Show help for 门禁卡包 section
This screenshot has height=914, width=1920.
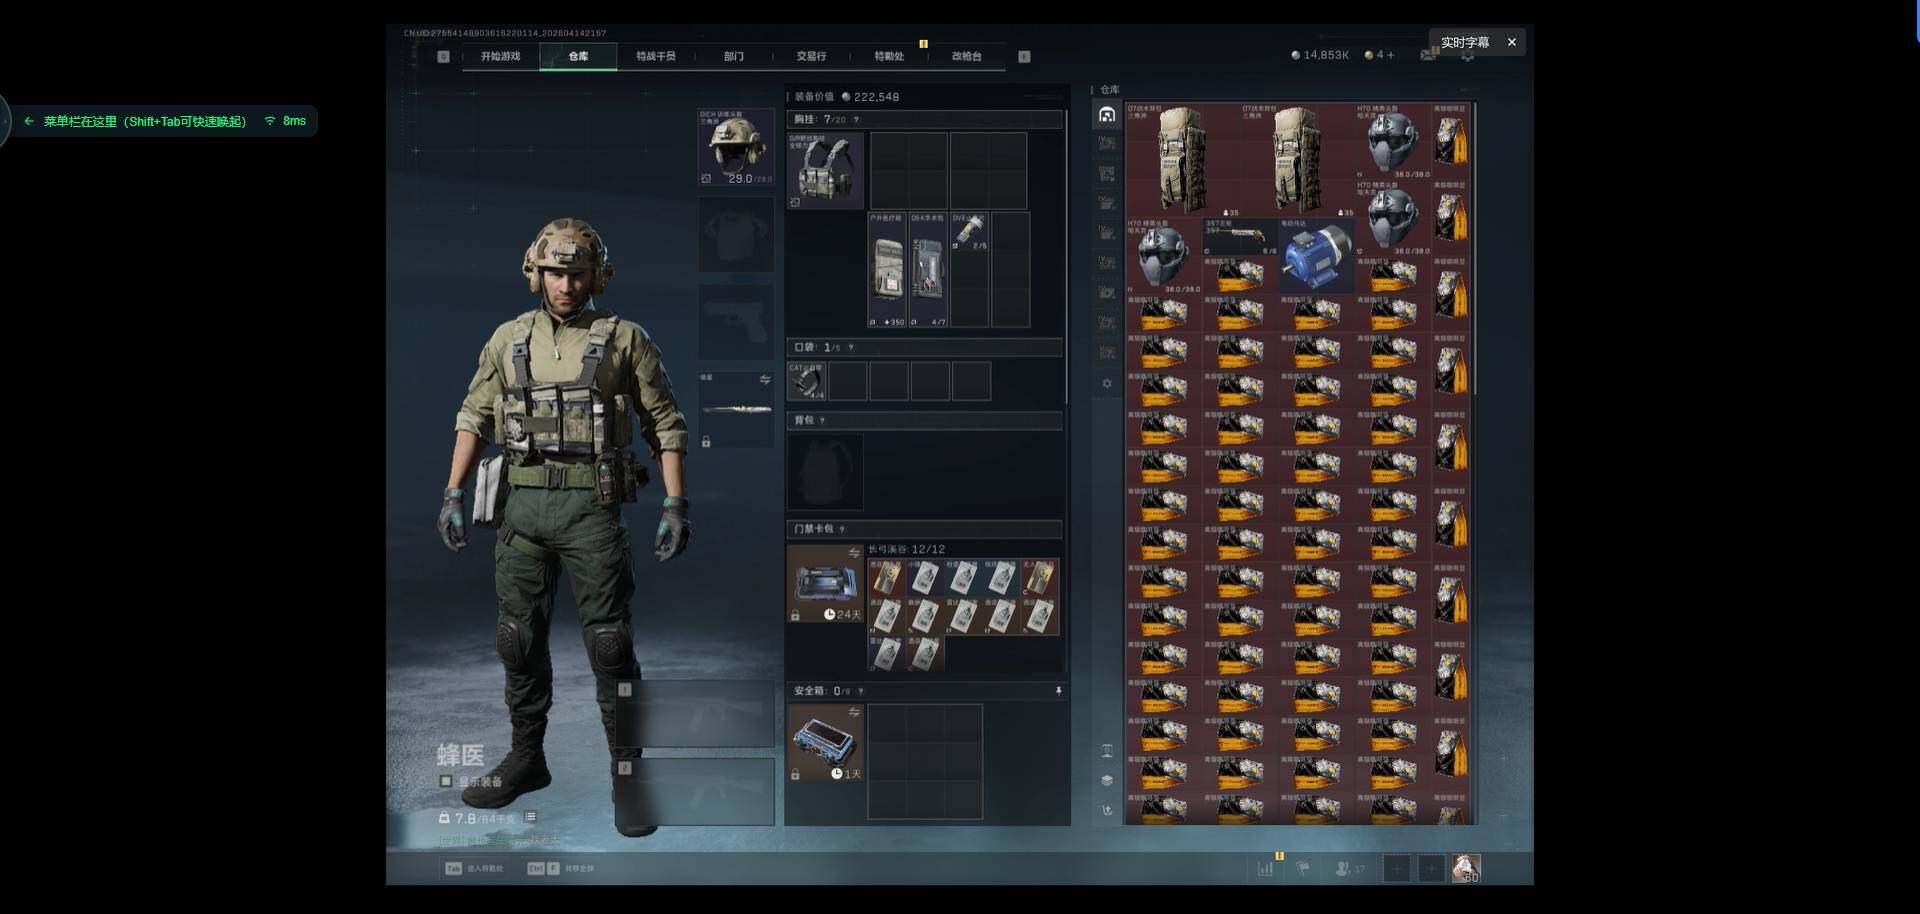tap(842, 529)
